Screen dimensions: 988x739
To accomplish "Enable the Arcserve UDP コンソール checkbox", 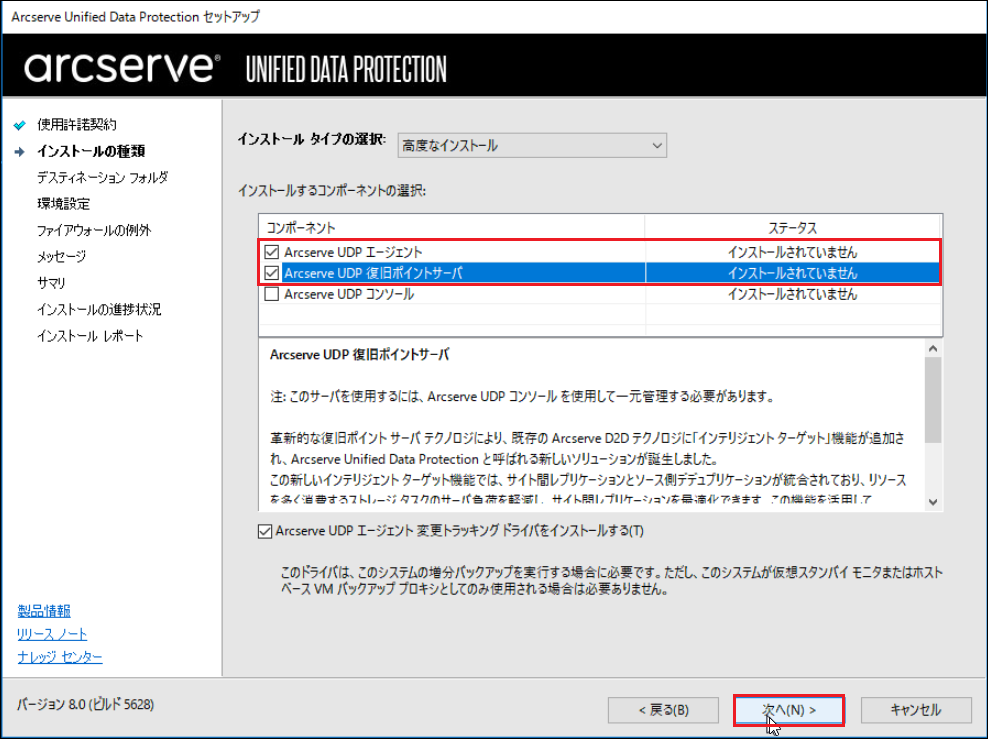I will click(x=272, y=294).
